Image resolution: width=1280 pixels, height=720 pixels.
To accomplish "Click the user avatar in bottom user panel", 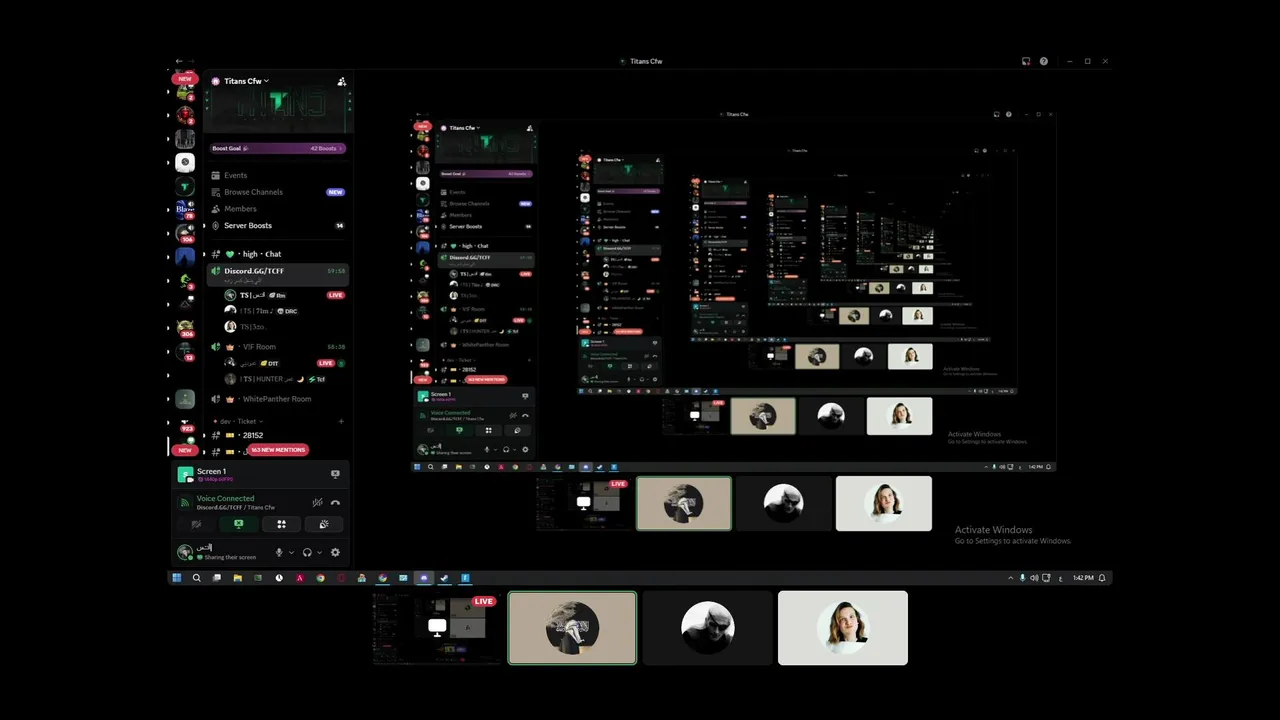I will [x=185, y=552].
